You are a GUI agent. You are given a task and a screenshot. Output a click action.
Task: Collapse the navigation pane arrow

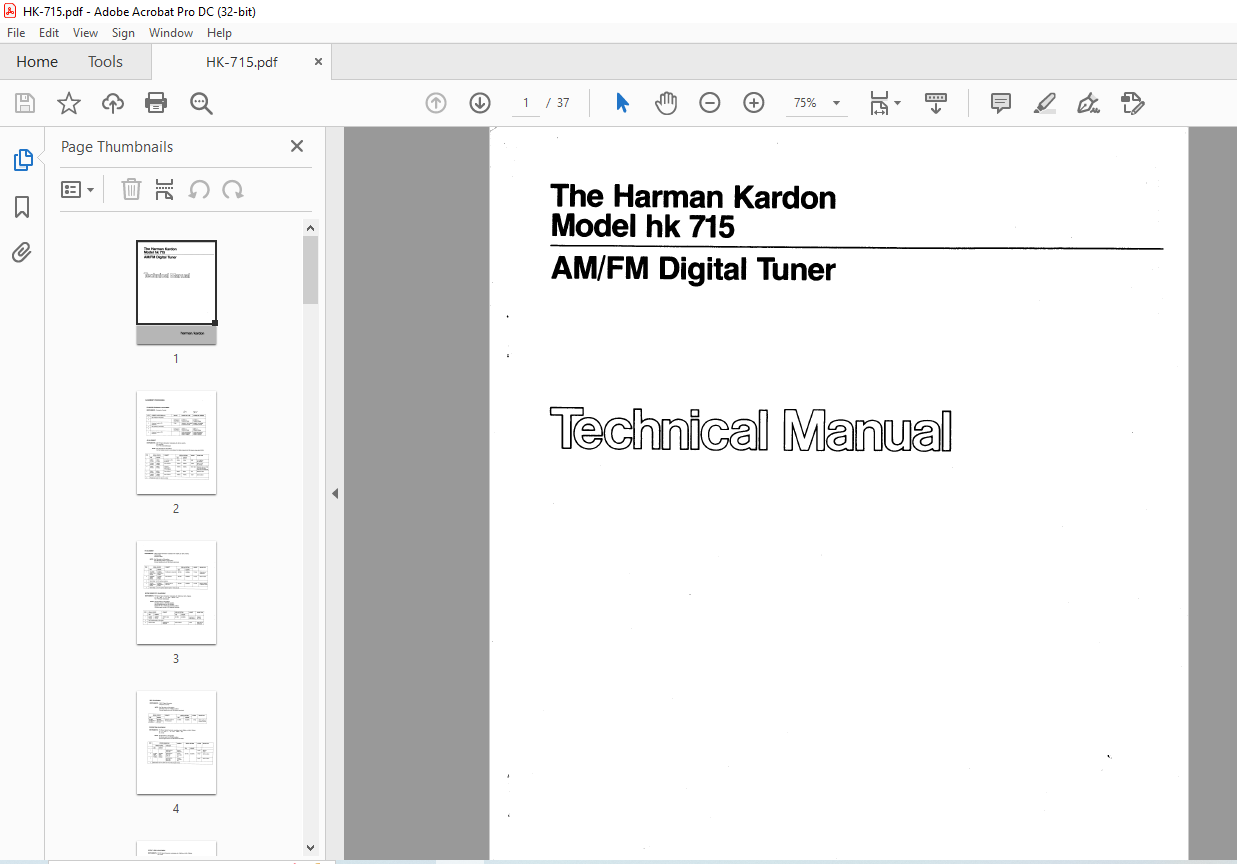click(335, 493)
